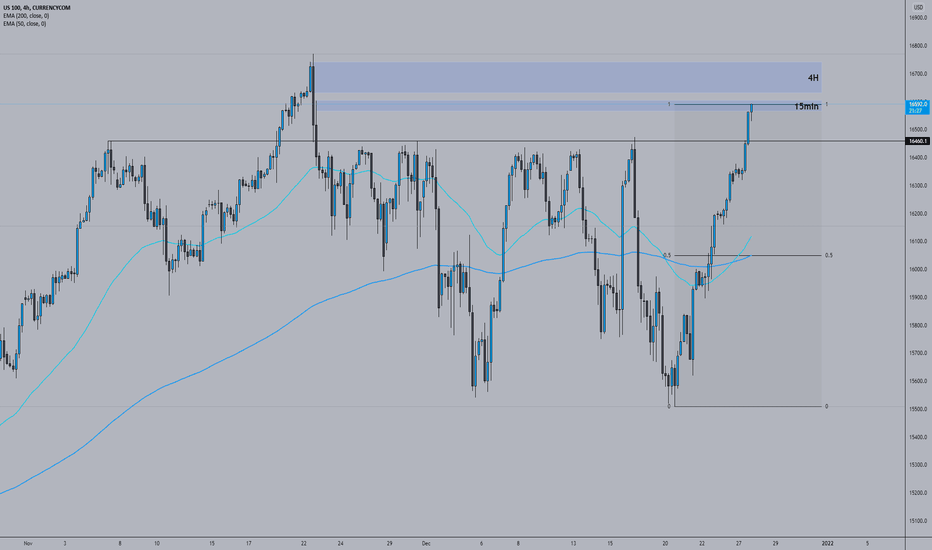Screen dimensions: 932x550
Task: Select the EMA (50, close, 0) legend entry
Action: click(24, 24)
